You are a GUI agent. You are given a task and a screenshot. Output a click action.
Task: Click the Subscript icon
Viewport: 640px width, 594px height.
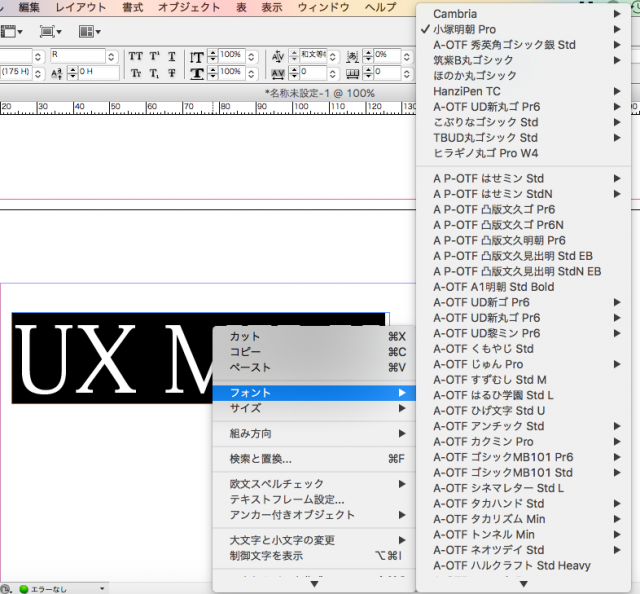click(x=154, y=73)
